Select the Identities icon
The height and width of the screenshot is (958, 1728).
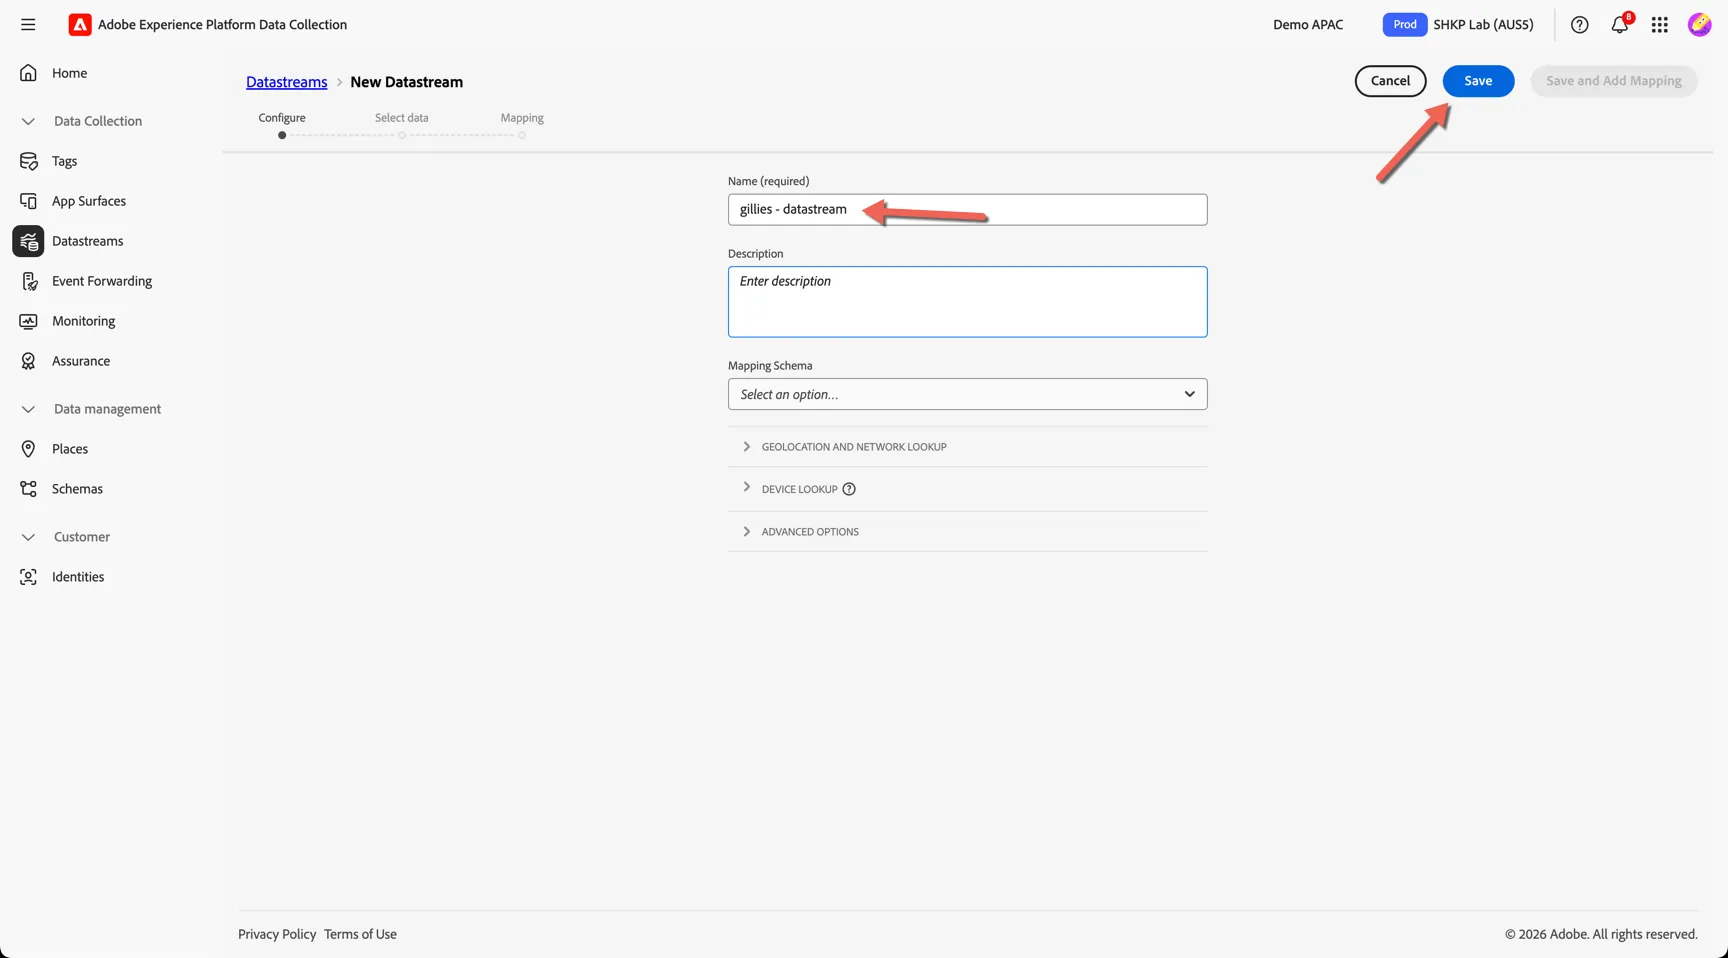(x=28, y=577)
